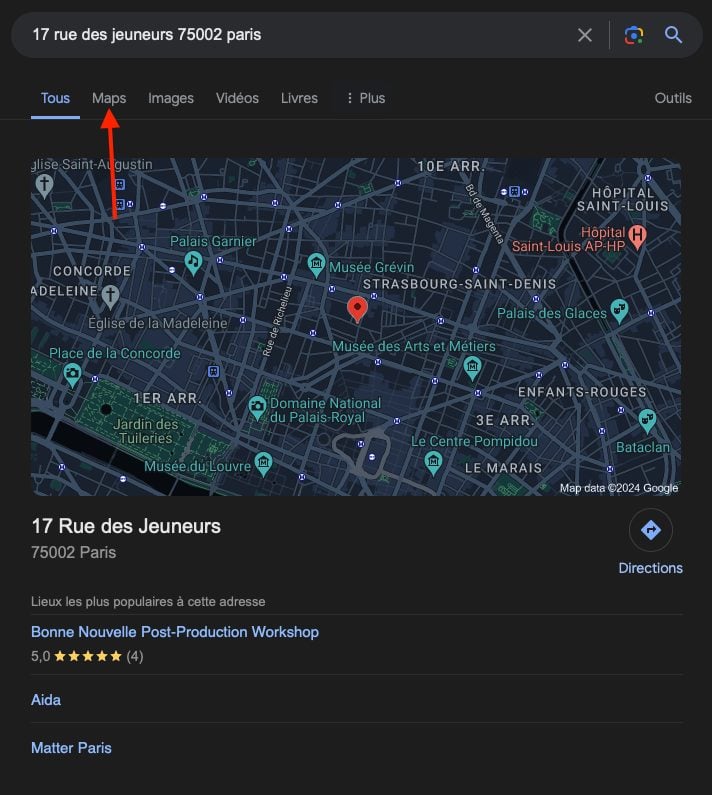Viewport: 712px width, 795px height.
Task: Open the Matter Paris link
Action: (x=71, y=748)
